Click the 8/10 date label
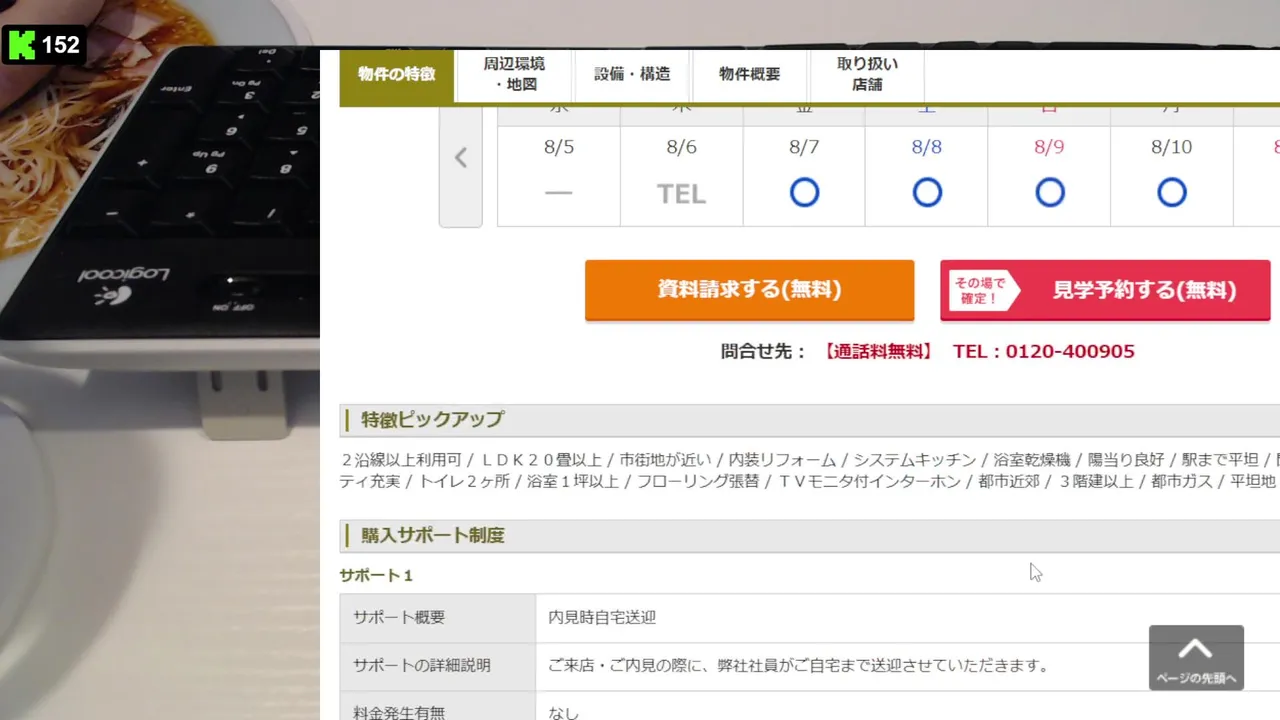Screen dimensions: 1280x720 (1172, 147)
